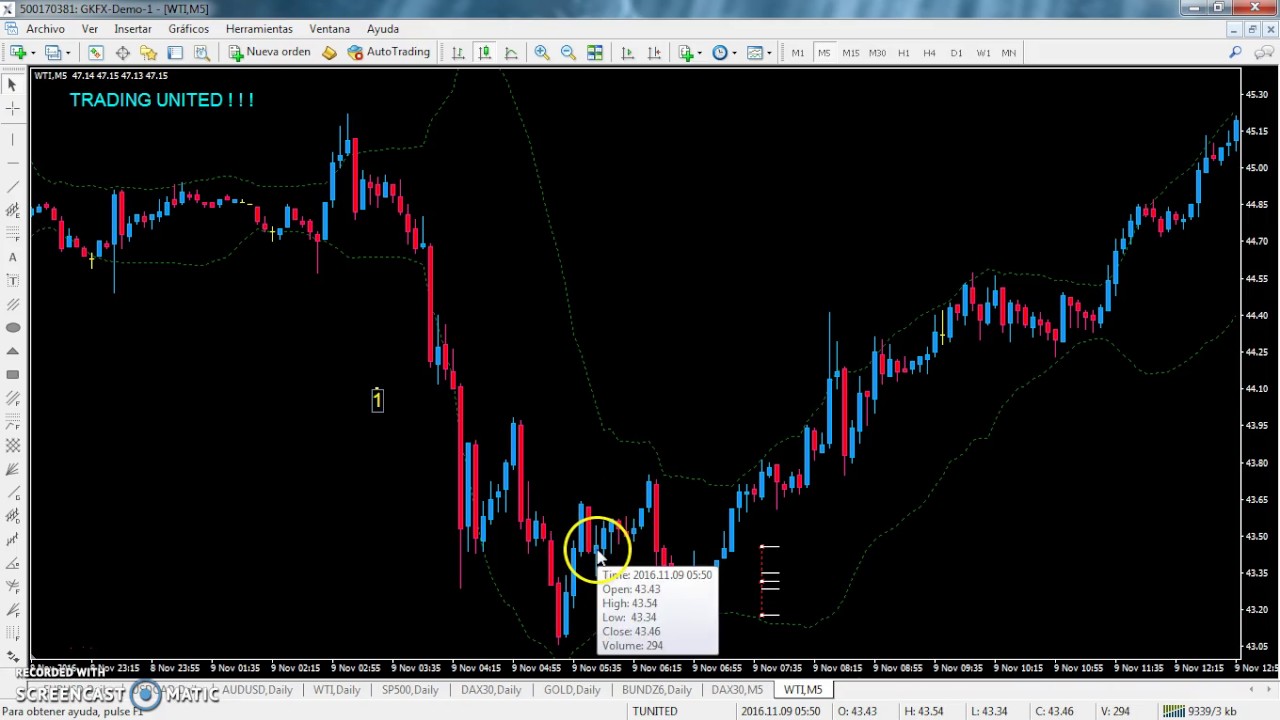Click the TUNITED profile in status bar
The image size is (1280, 720).
click(655, 711)
